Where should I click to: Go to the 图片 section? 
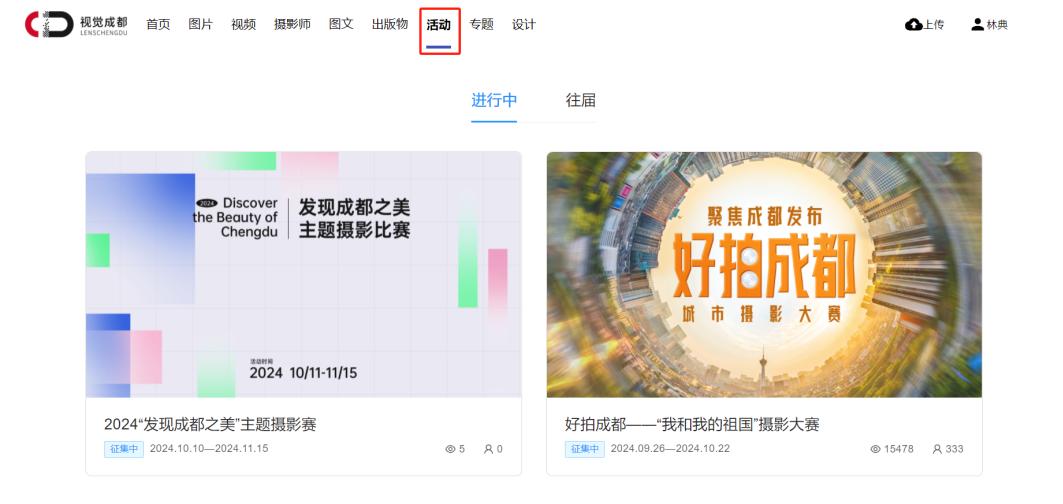[201, 24]
